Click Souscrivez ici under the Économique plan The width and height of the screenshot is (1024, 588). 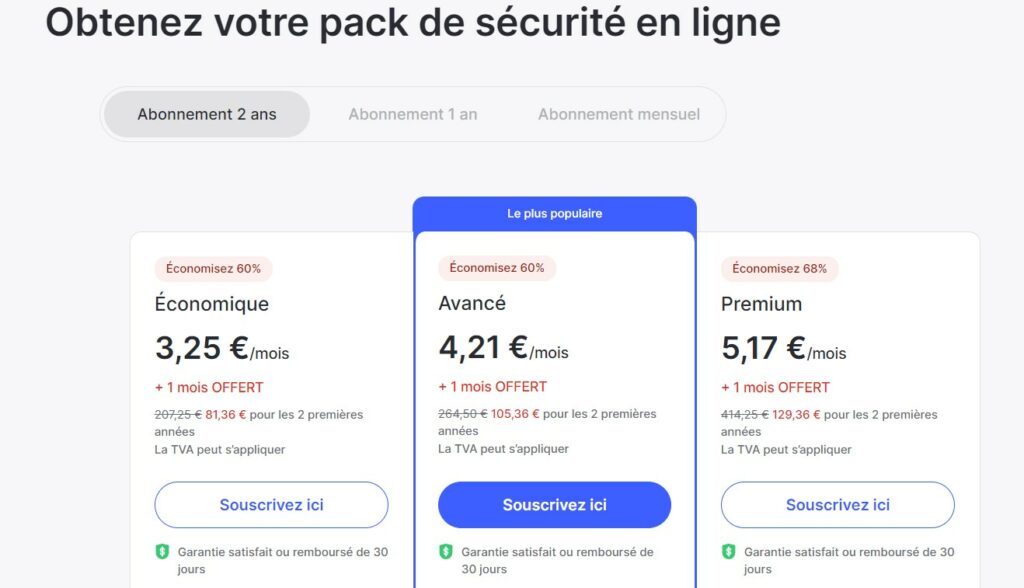[x=271, y=505]
